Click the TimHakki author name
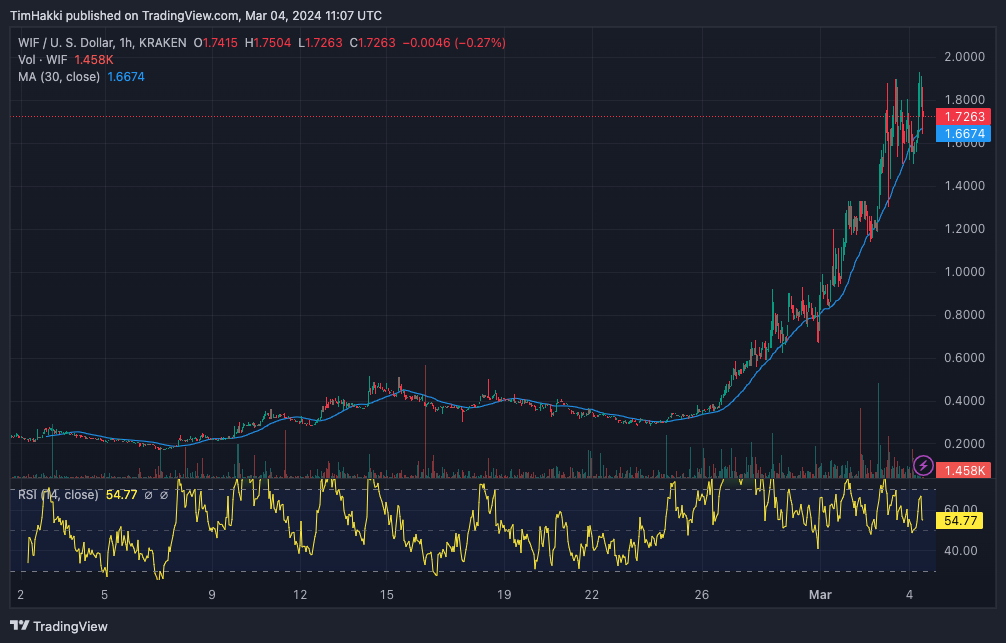The height and width of the screenshot is (643, 1006). [33, 15]
